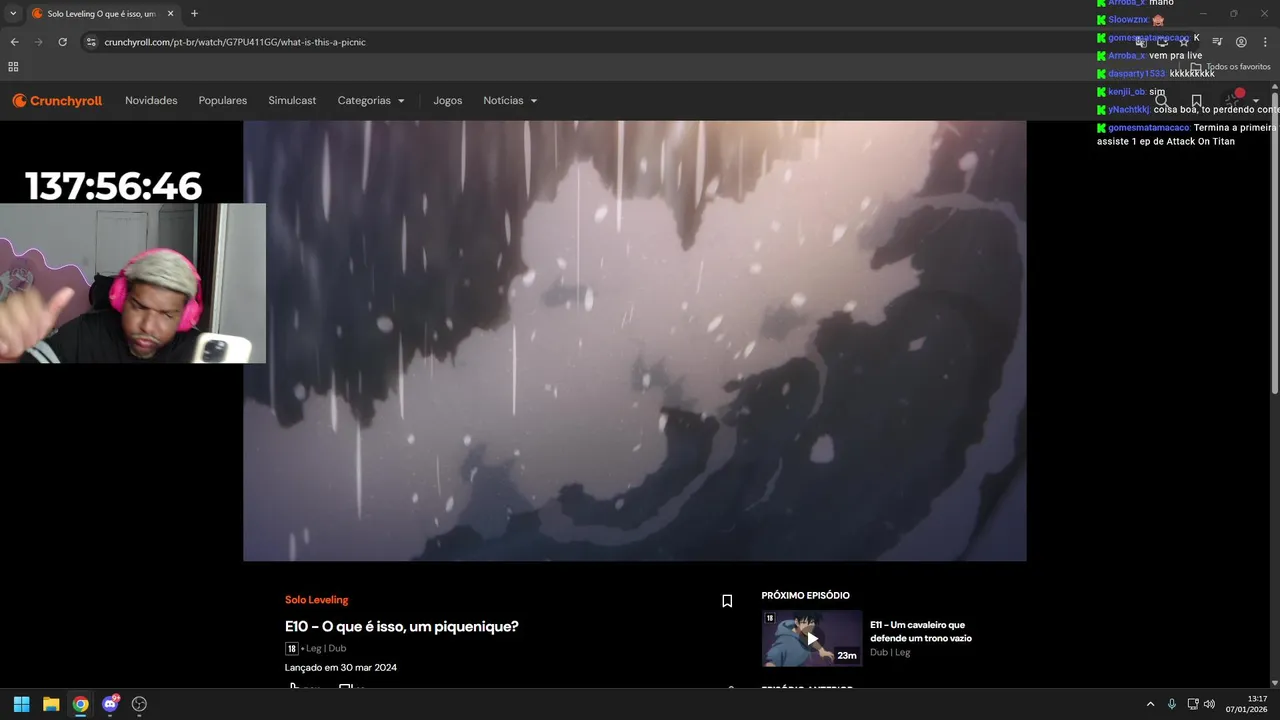This screenshot has width=1280, height=720.
Task: Open a new Chrome tab
Action: coord(194,14)
